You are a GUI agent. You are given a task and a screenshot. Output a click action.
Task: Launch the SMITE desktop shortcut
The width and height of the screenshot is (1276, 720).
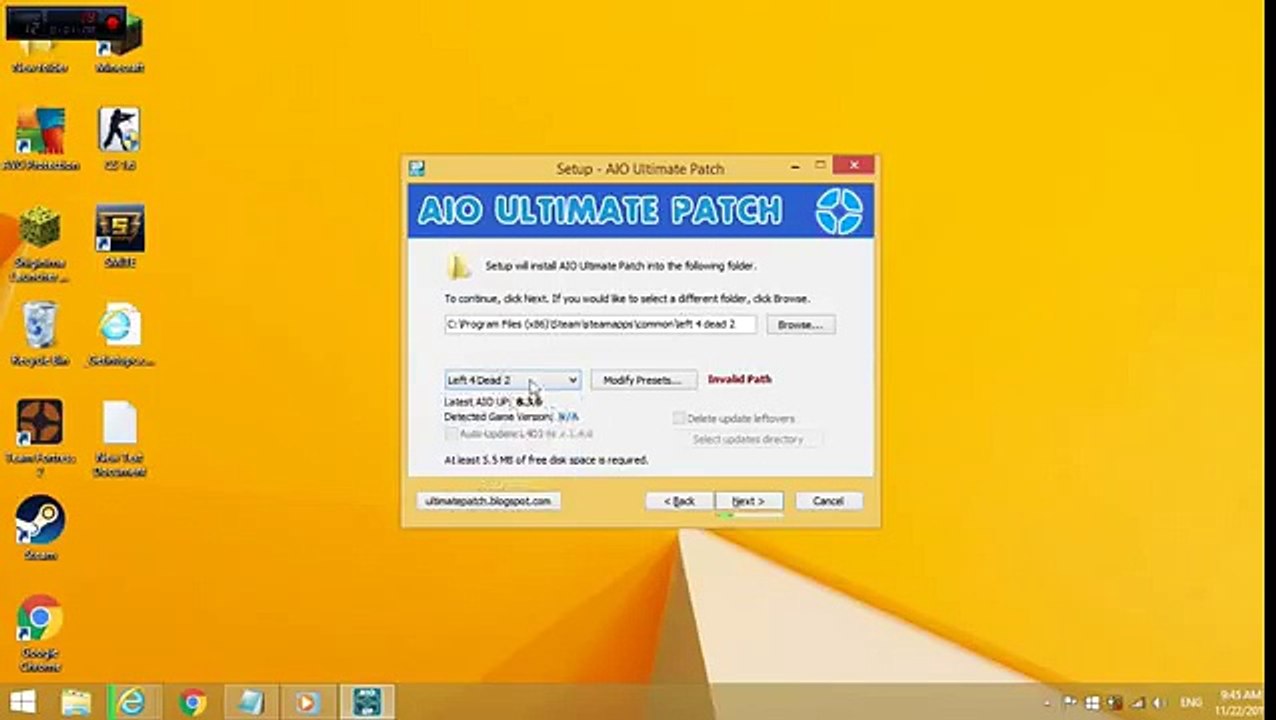[x=120, y=237]
